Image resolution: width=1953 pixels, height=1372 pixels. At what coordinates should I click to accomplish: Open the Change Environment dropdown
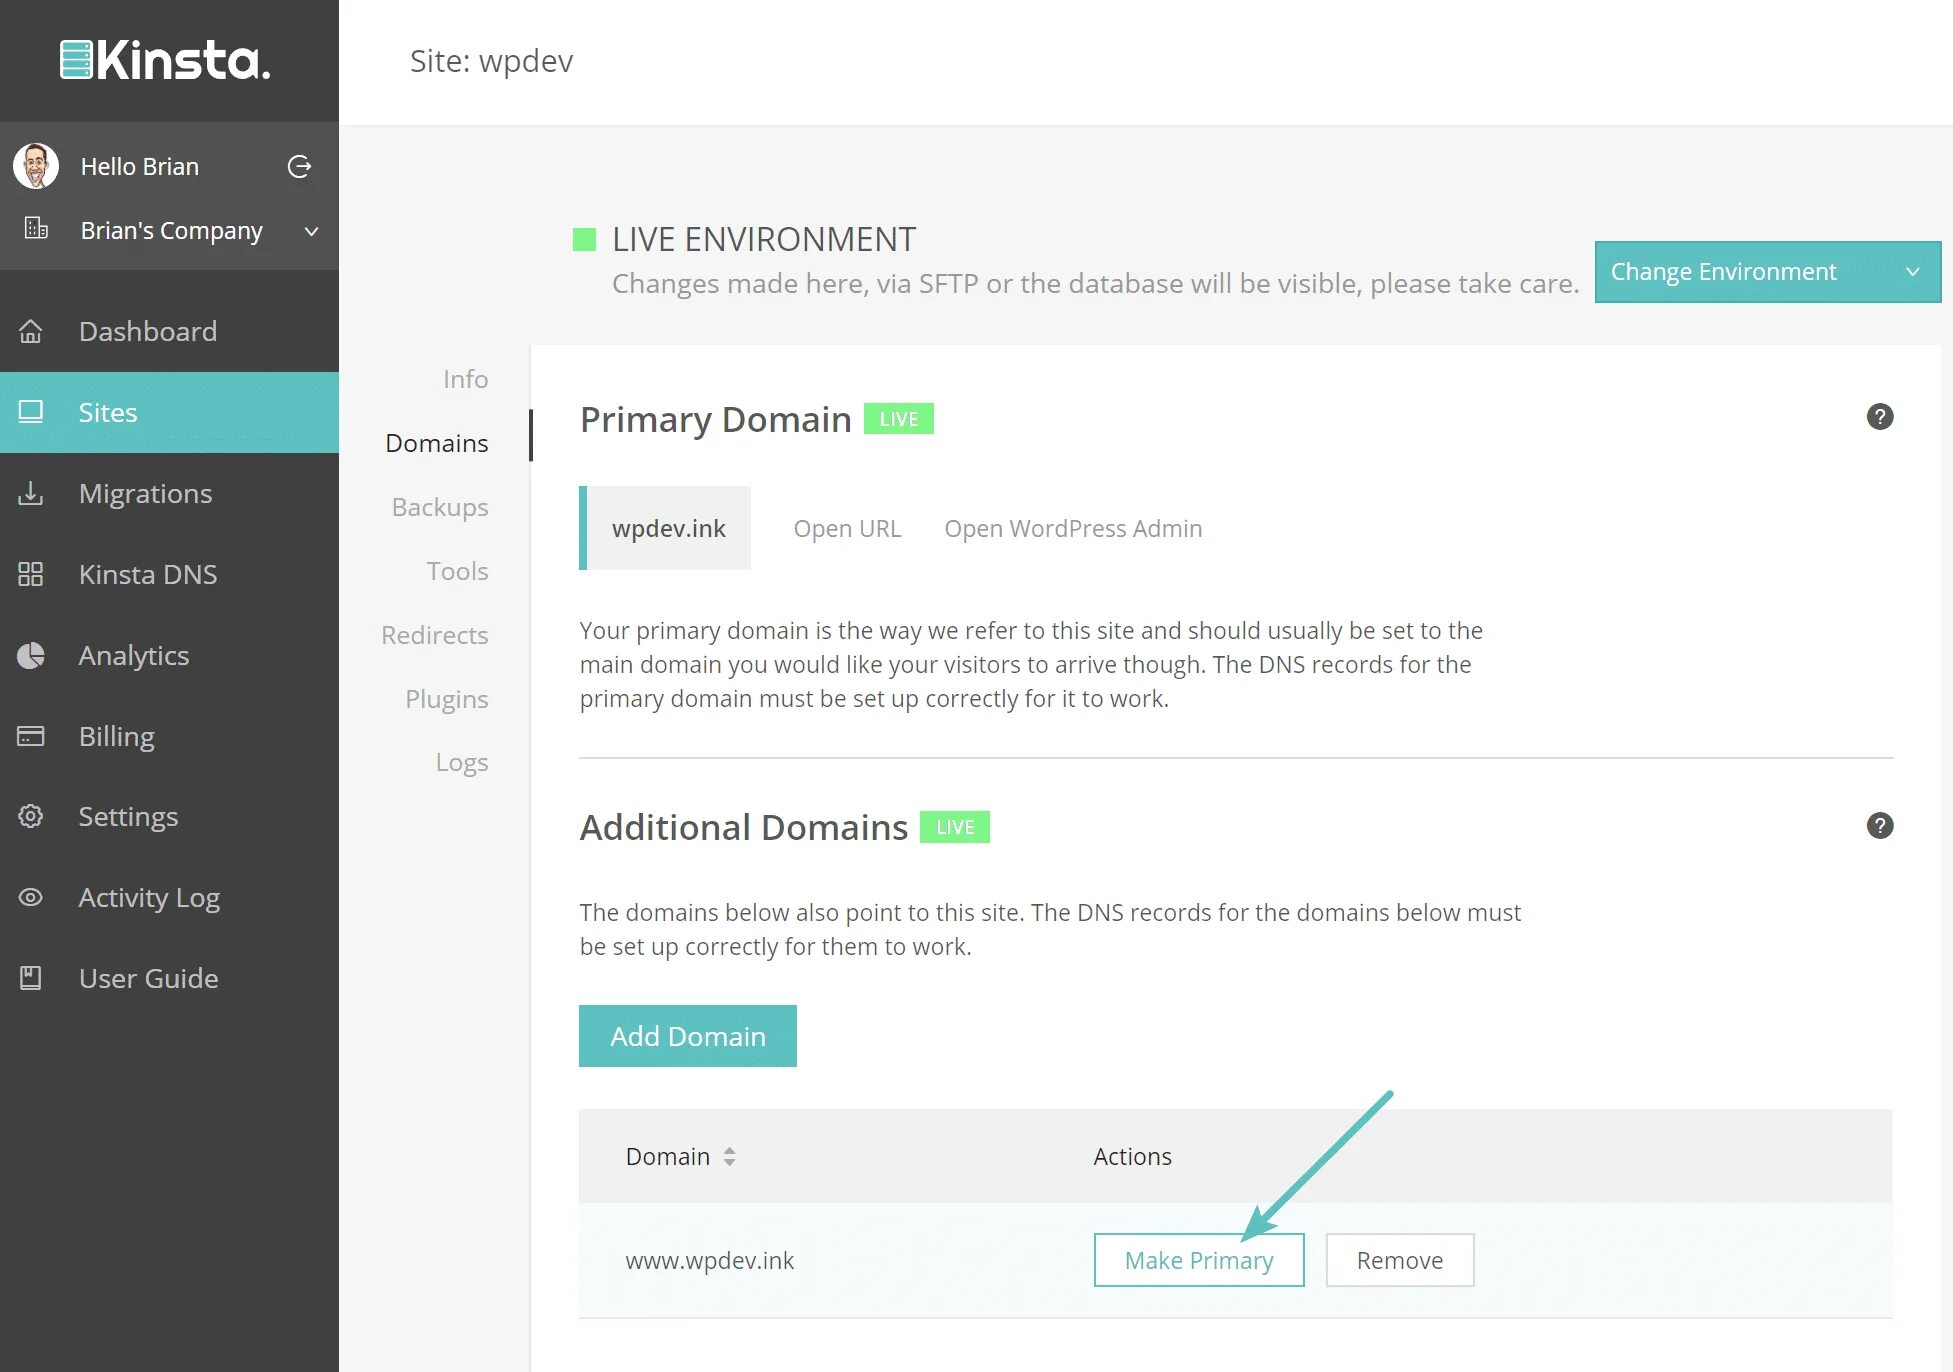[x=1766, y=272]
